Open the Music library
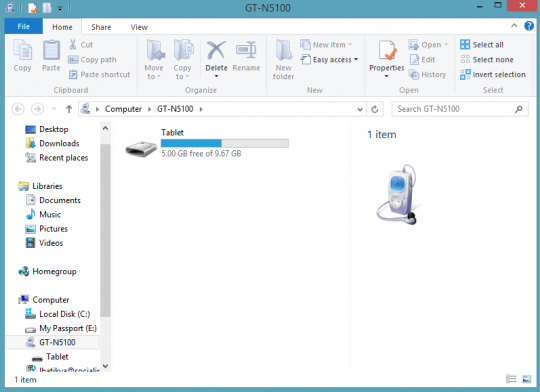540x392 pixels. [43, 214]
